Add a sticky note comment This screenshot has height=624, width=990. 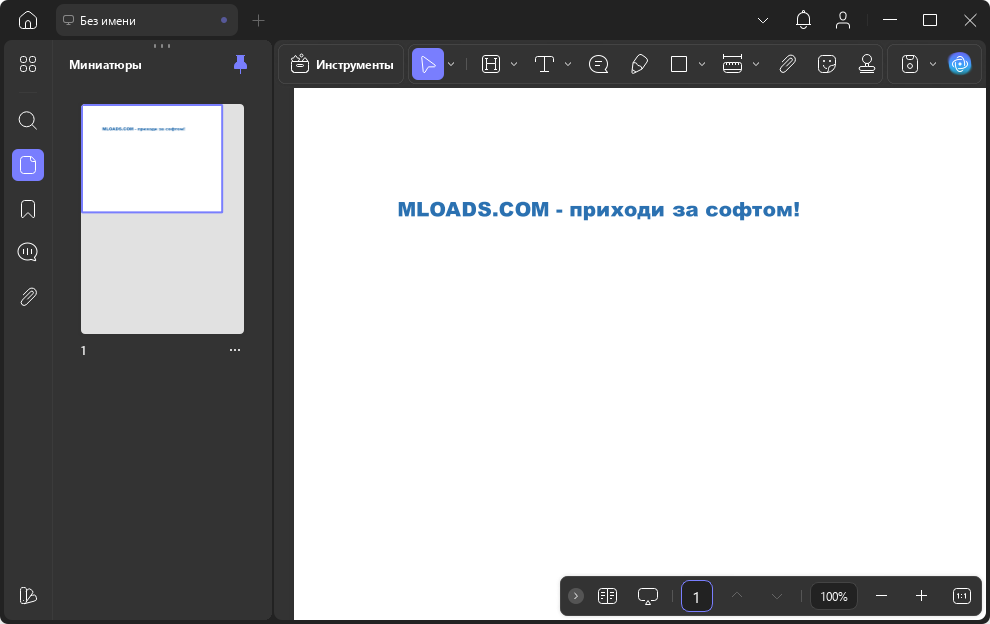click(599, 64)
